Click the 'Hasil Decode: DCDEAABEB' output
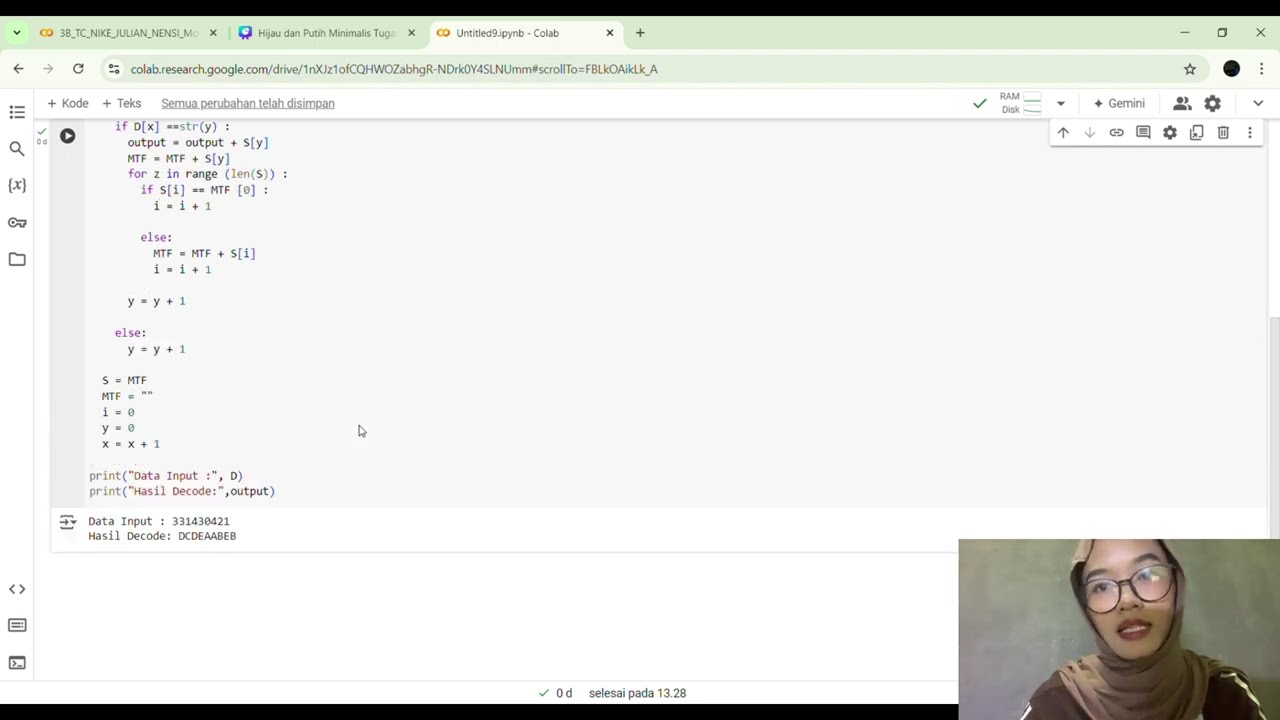The image size is (1280, 720). point(162,536)
